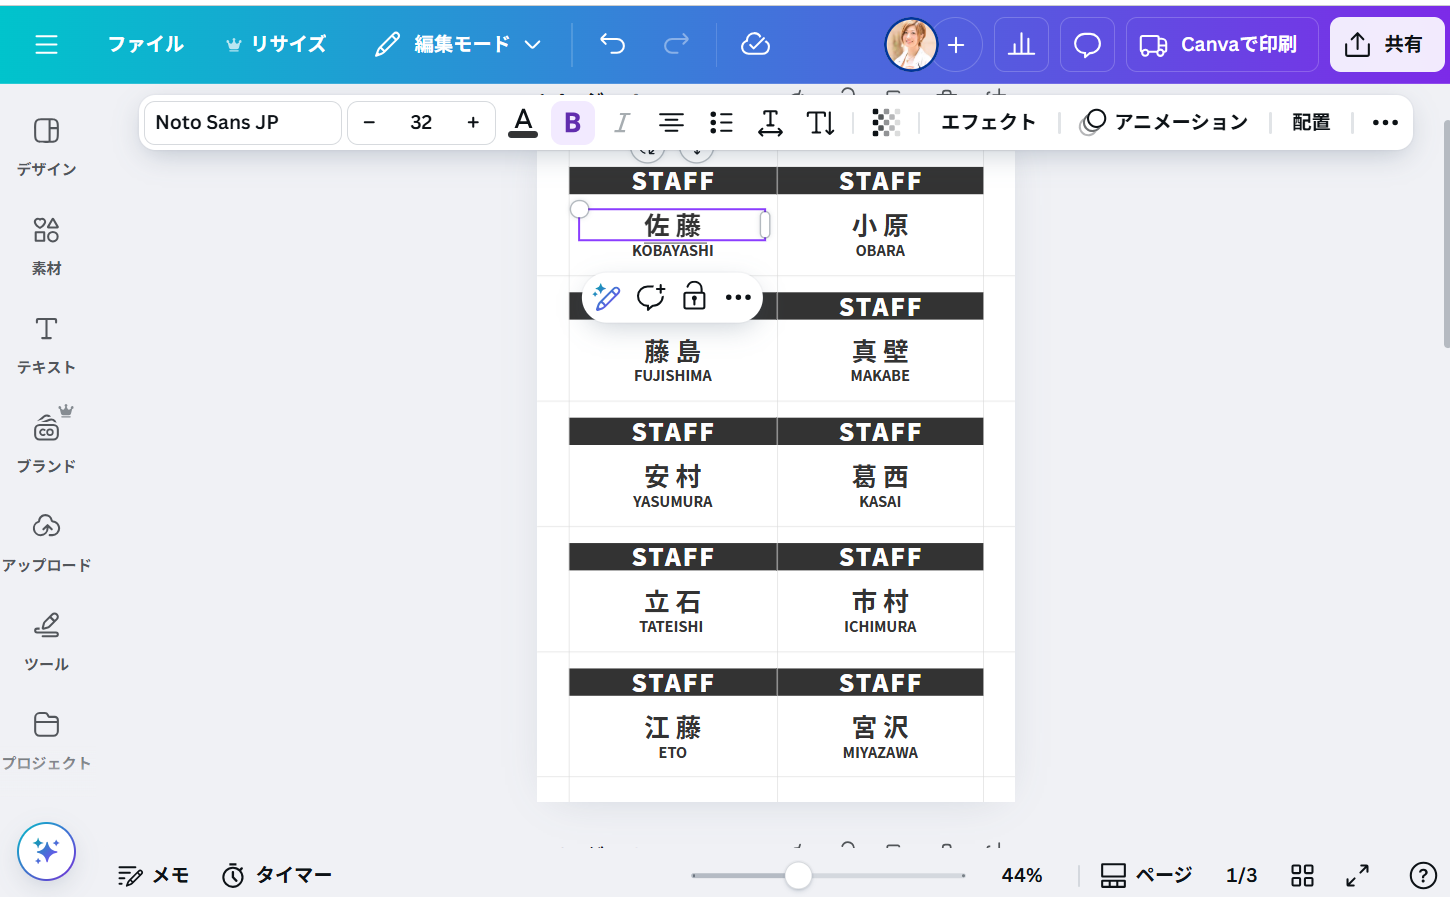Image resolution: width=1450 pixels, height=897 pixels.
Task: Click the Canvaで印刷 button
Action: (1220, 45)
